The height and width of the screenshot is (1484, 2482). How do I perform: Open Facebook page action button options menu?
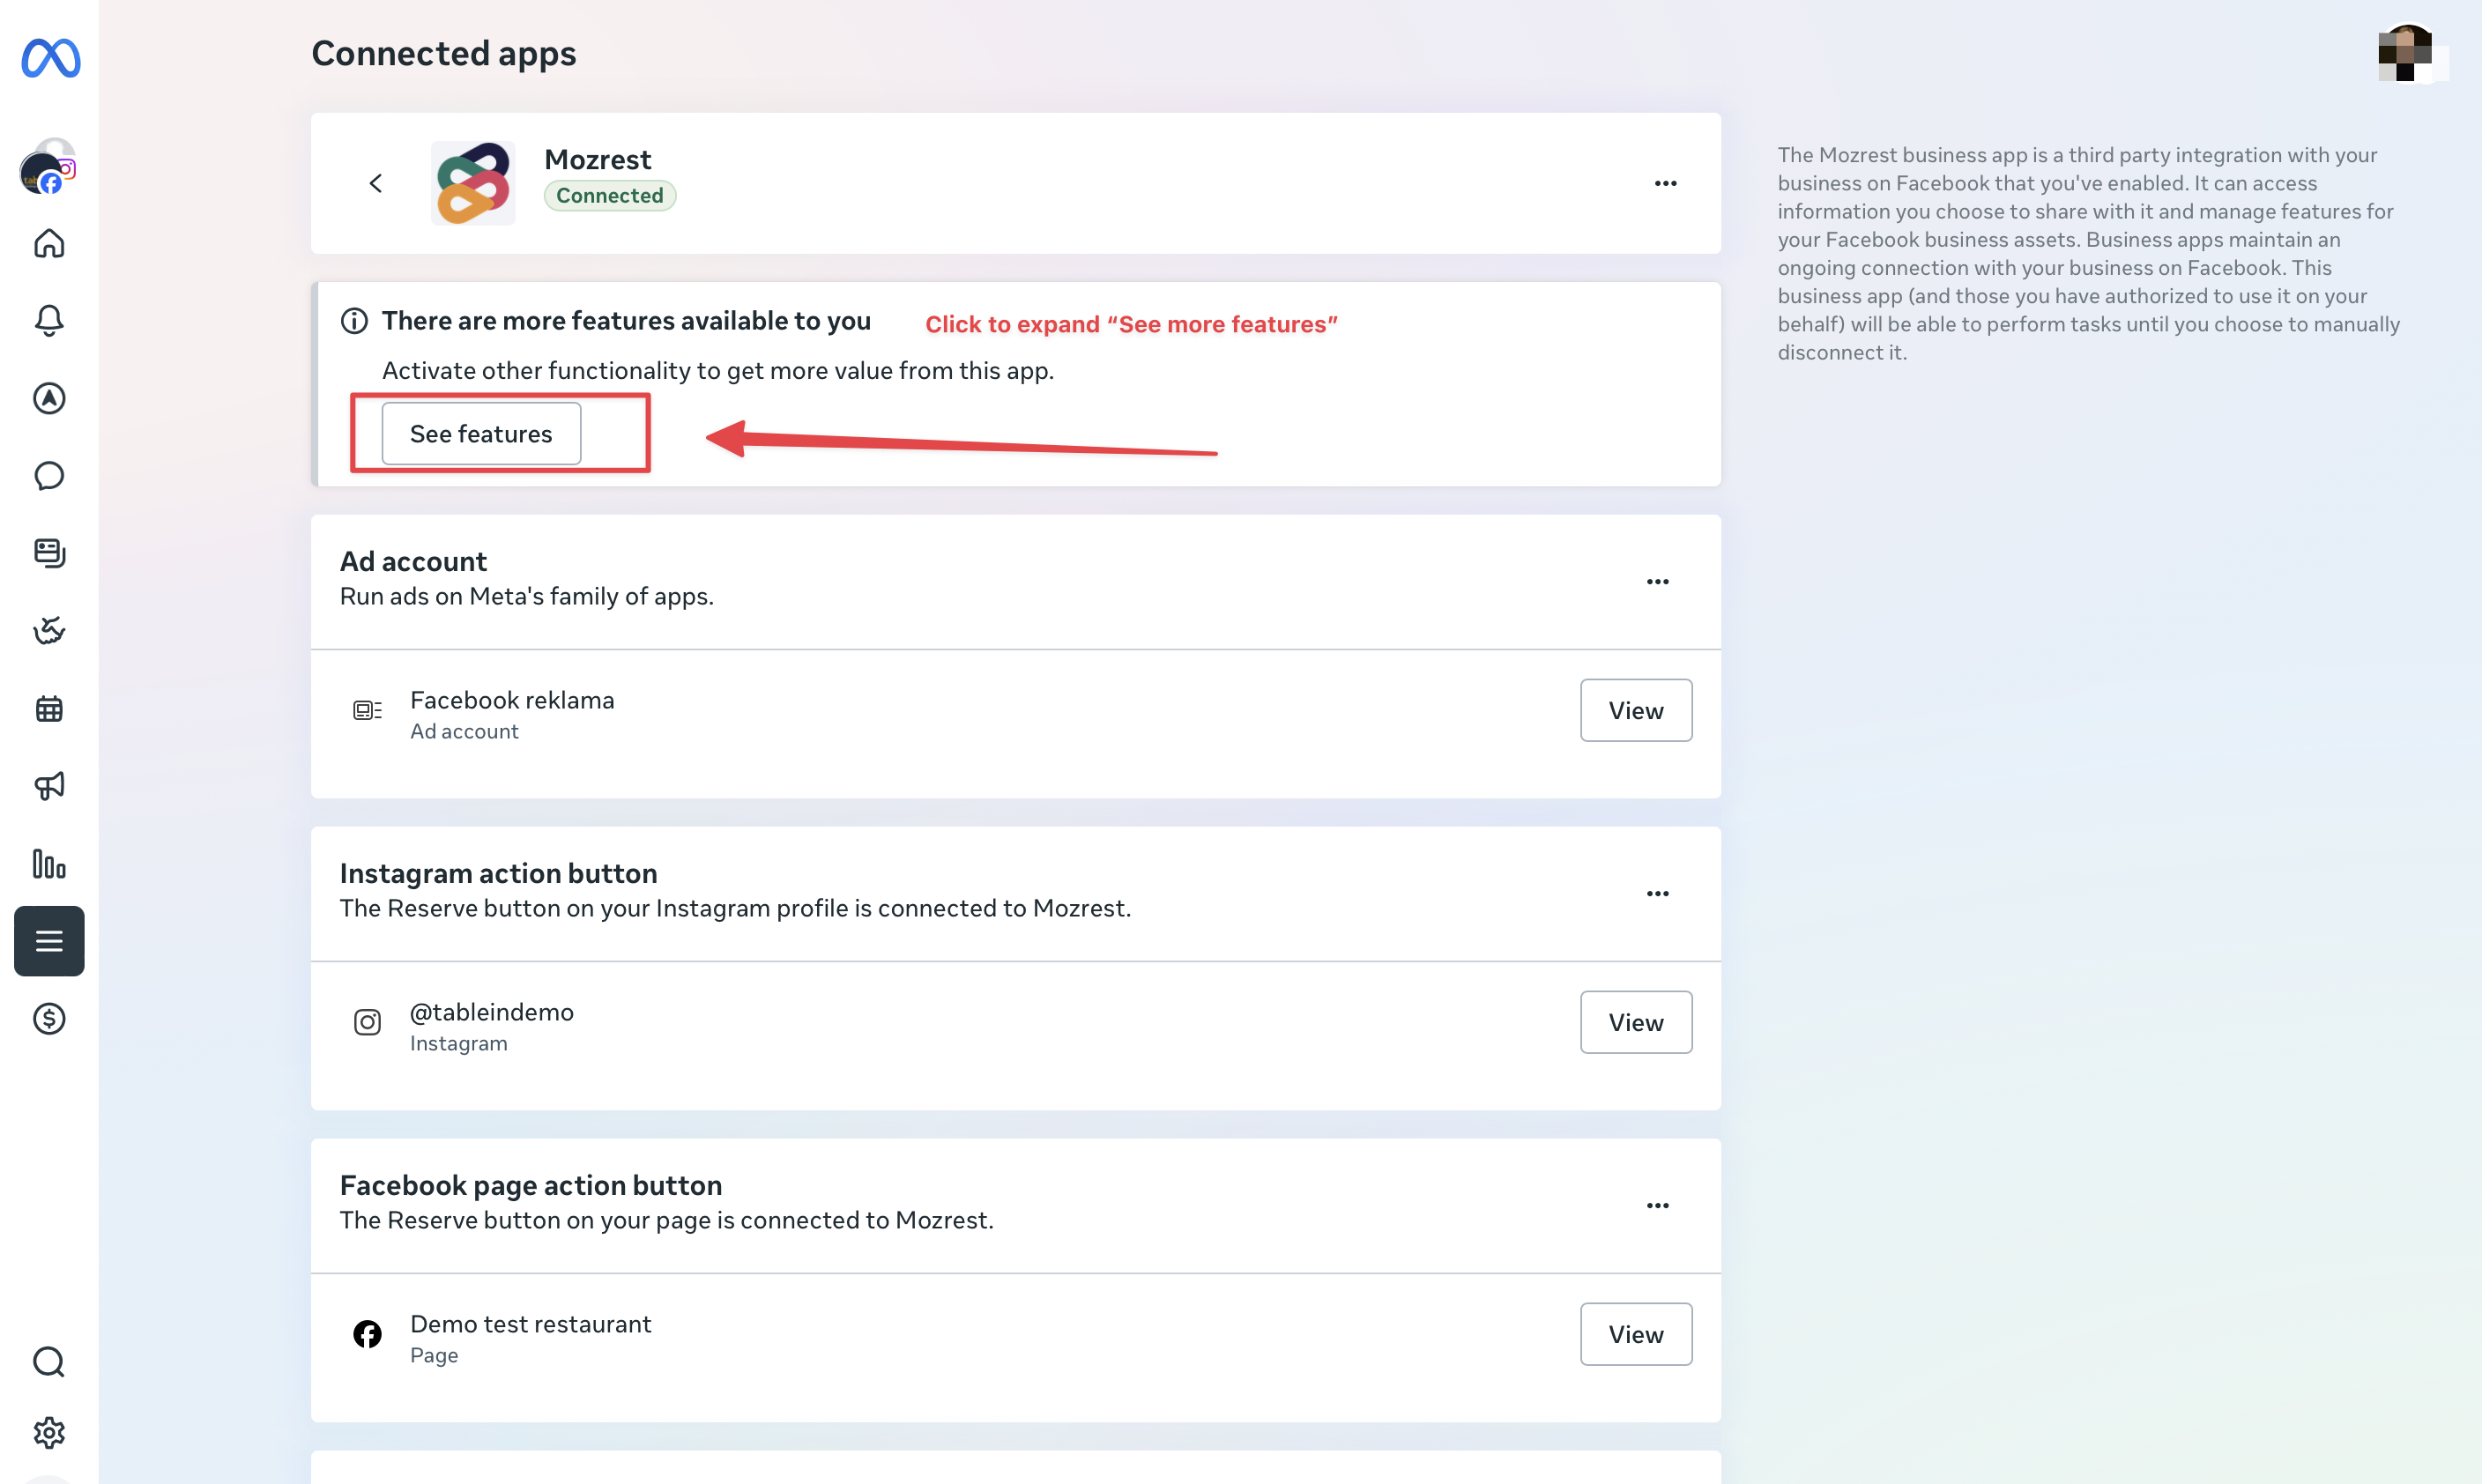[x=1657, y=1206]
